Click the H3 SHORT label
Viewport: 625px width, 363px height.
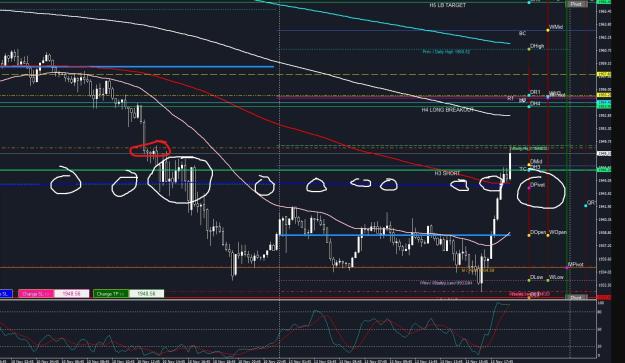point(447,173)
